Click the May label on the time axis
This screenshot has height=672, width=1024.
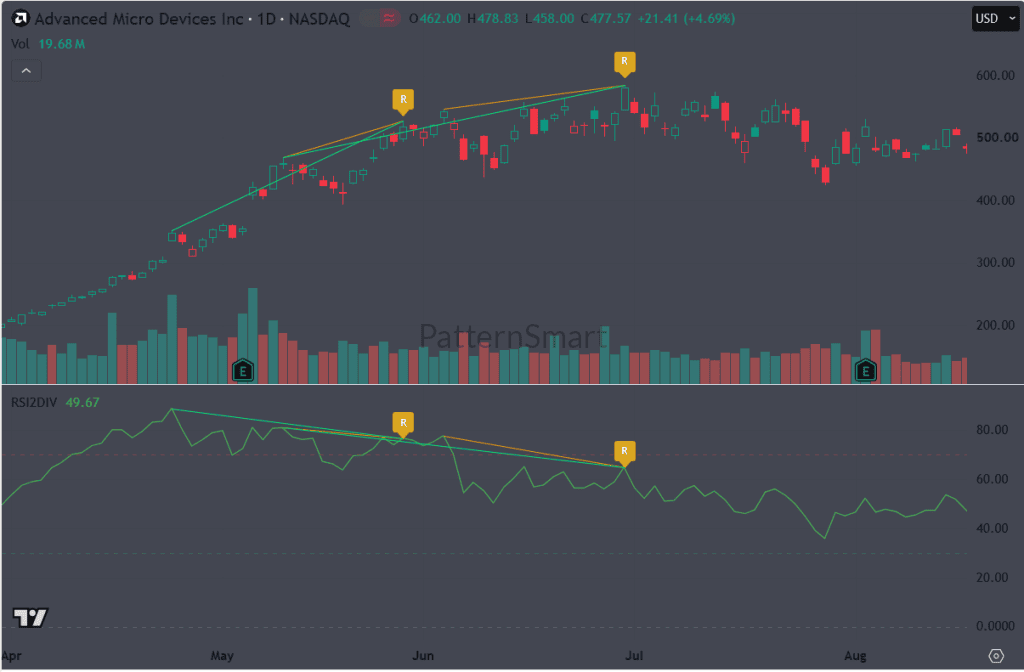[222, 656]
